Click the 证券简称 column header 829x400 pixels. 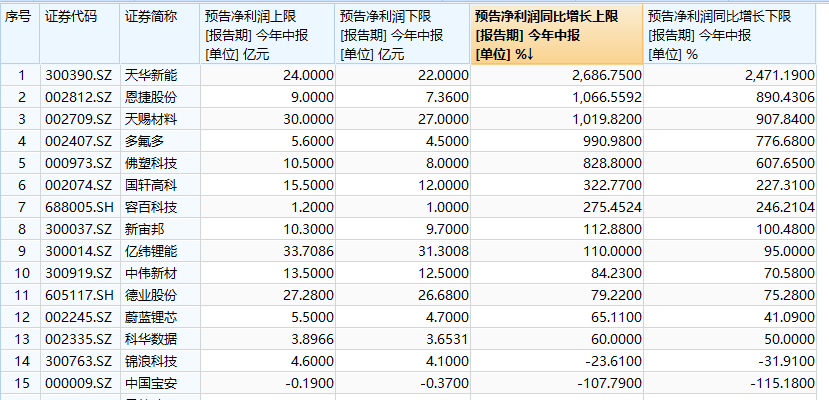(160, 34)
